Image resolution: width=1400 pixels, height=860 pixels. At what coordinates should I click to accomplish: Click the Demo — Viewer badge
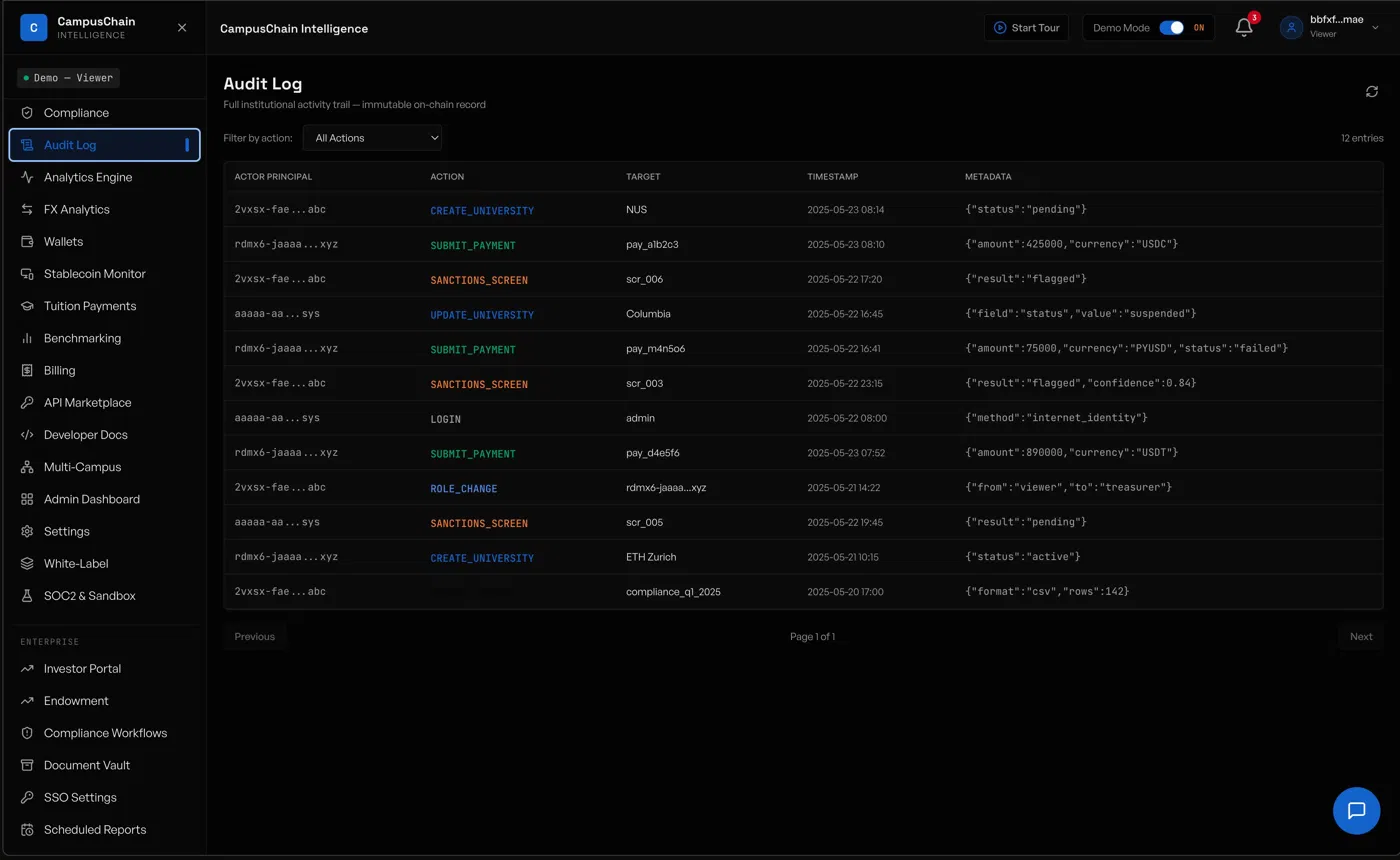[x=68, y=78]
